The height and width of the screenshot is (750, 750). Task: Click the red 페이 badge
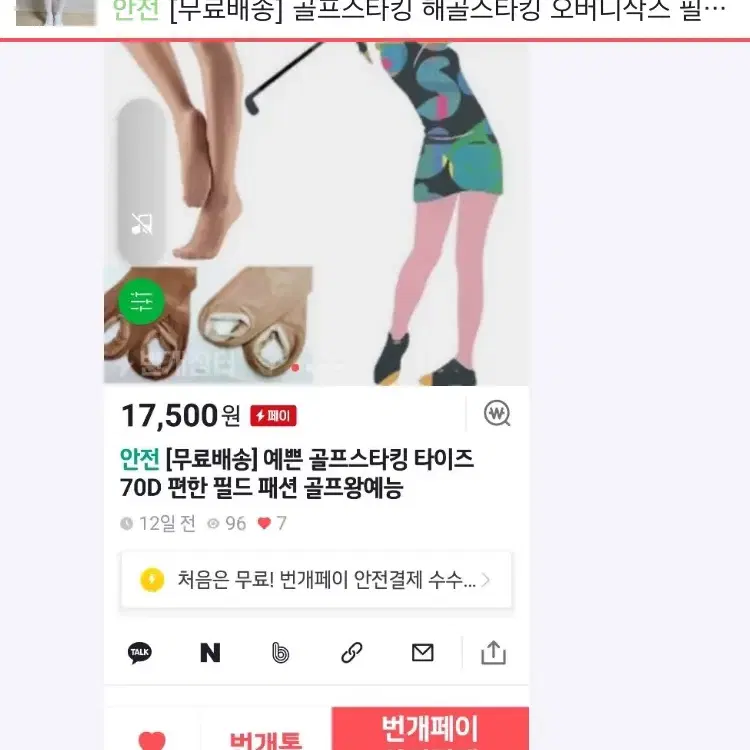pyautogui.click(x=273, y=416)
